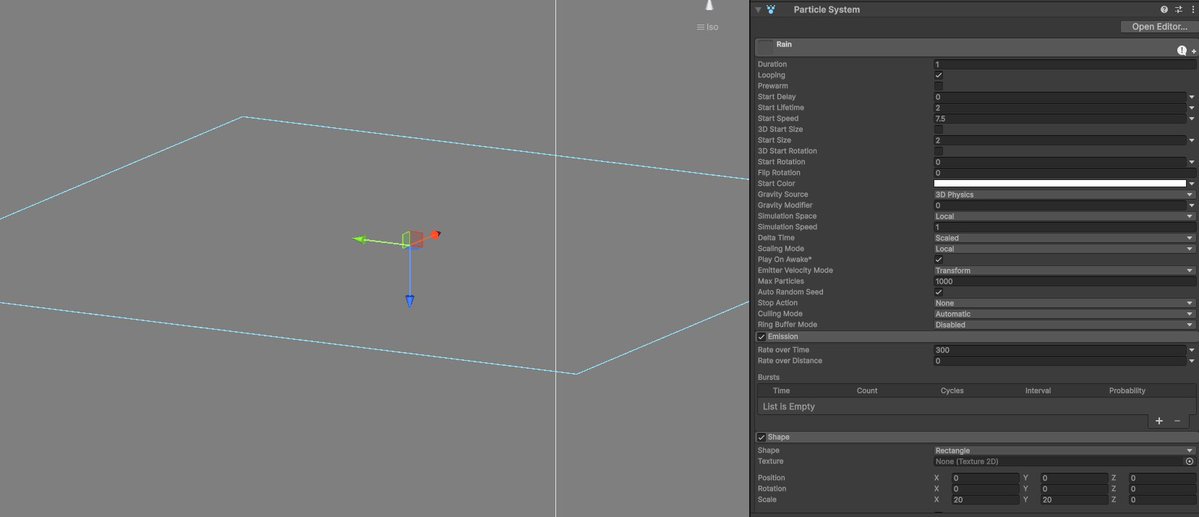Open the Start Delay mode arrow

click(x=1191, y=97)
